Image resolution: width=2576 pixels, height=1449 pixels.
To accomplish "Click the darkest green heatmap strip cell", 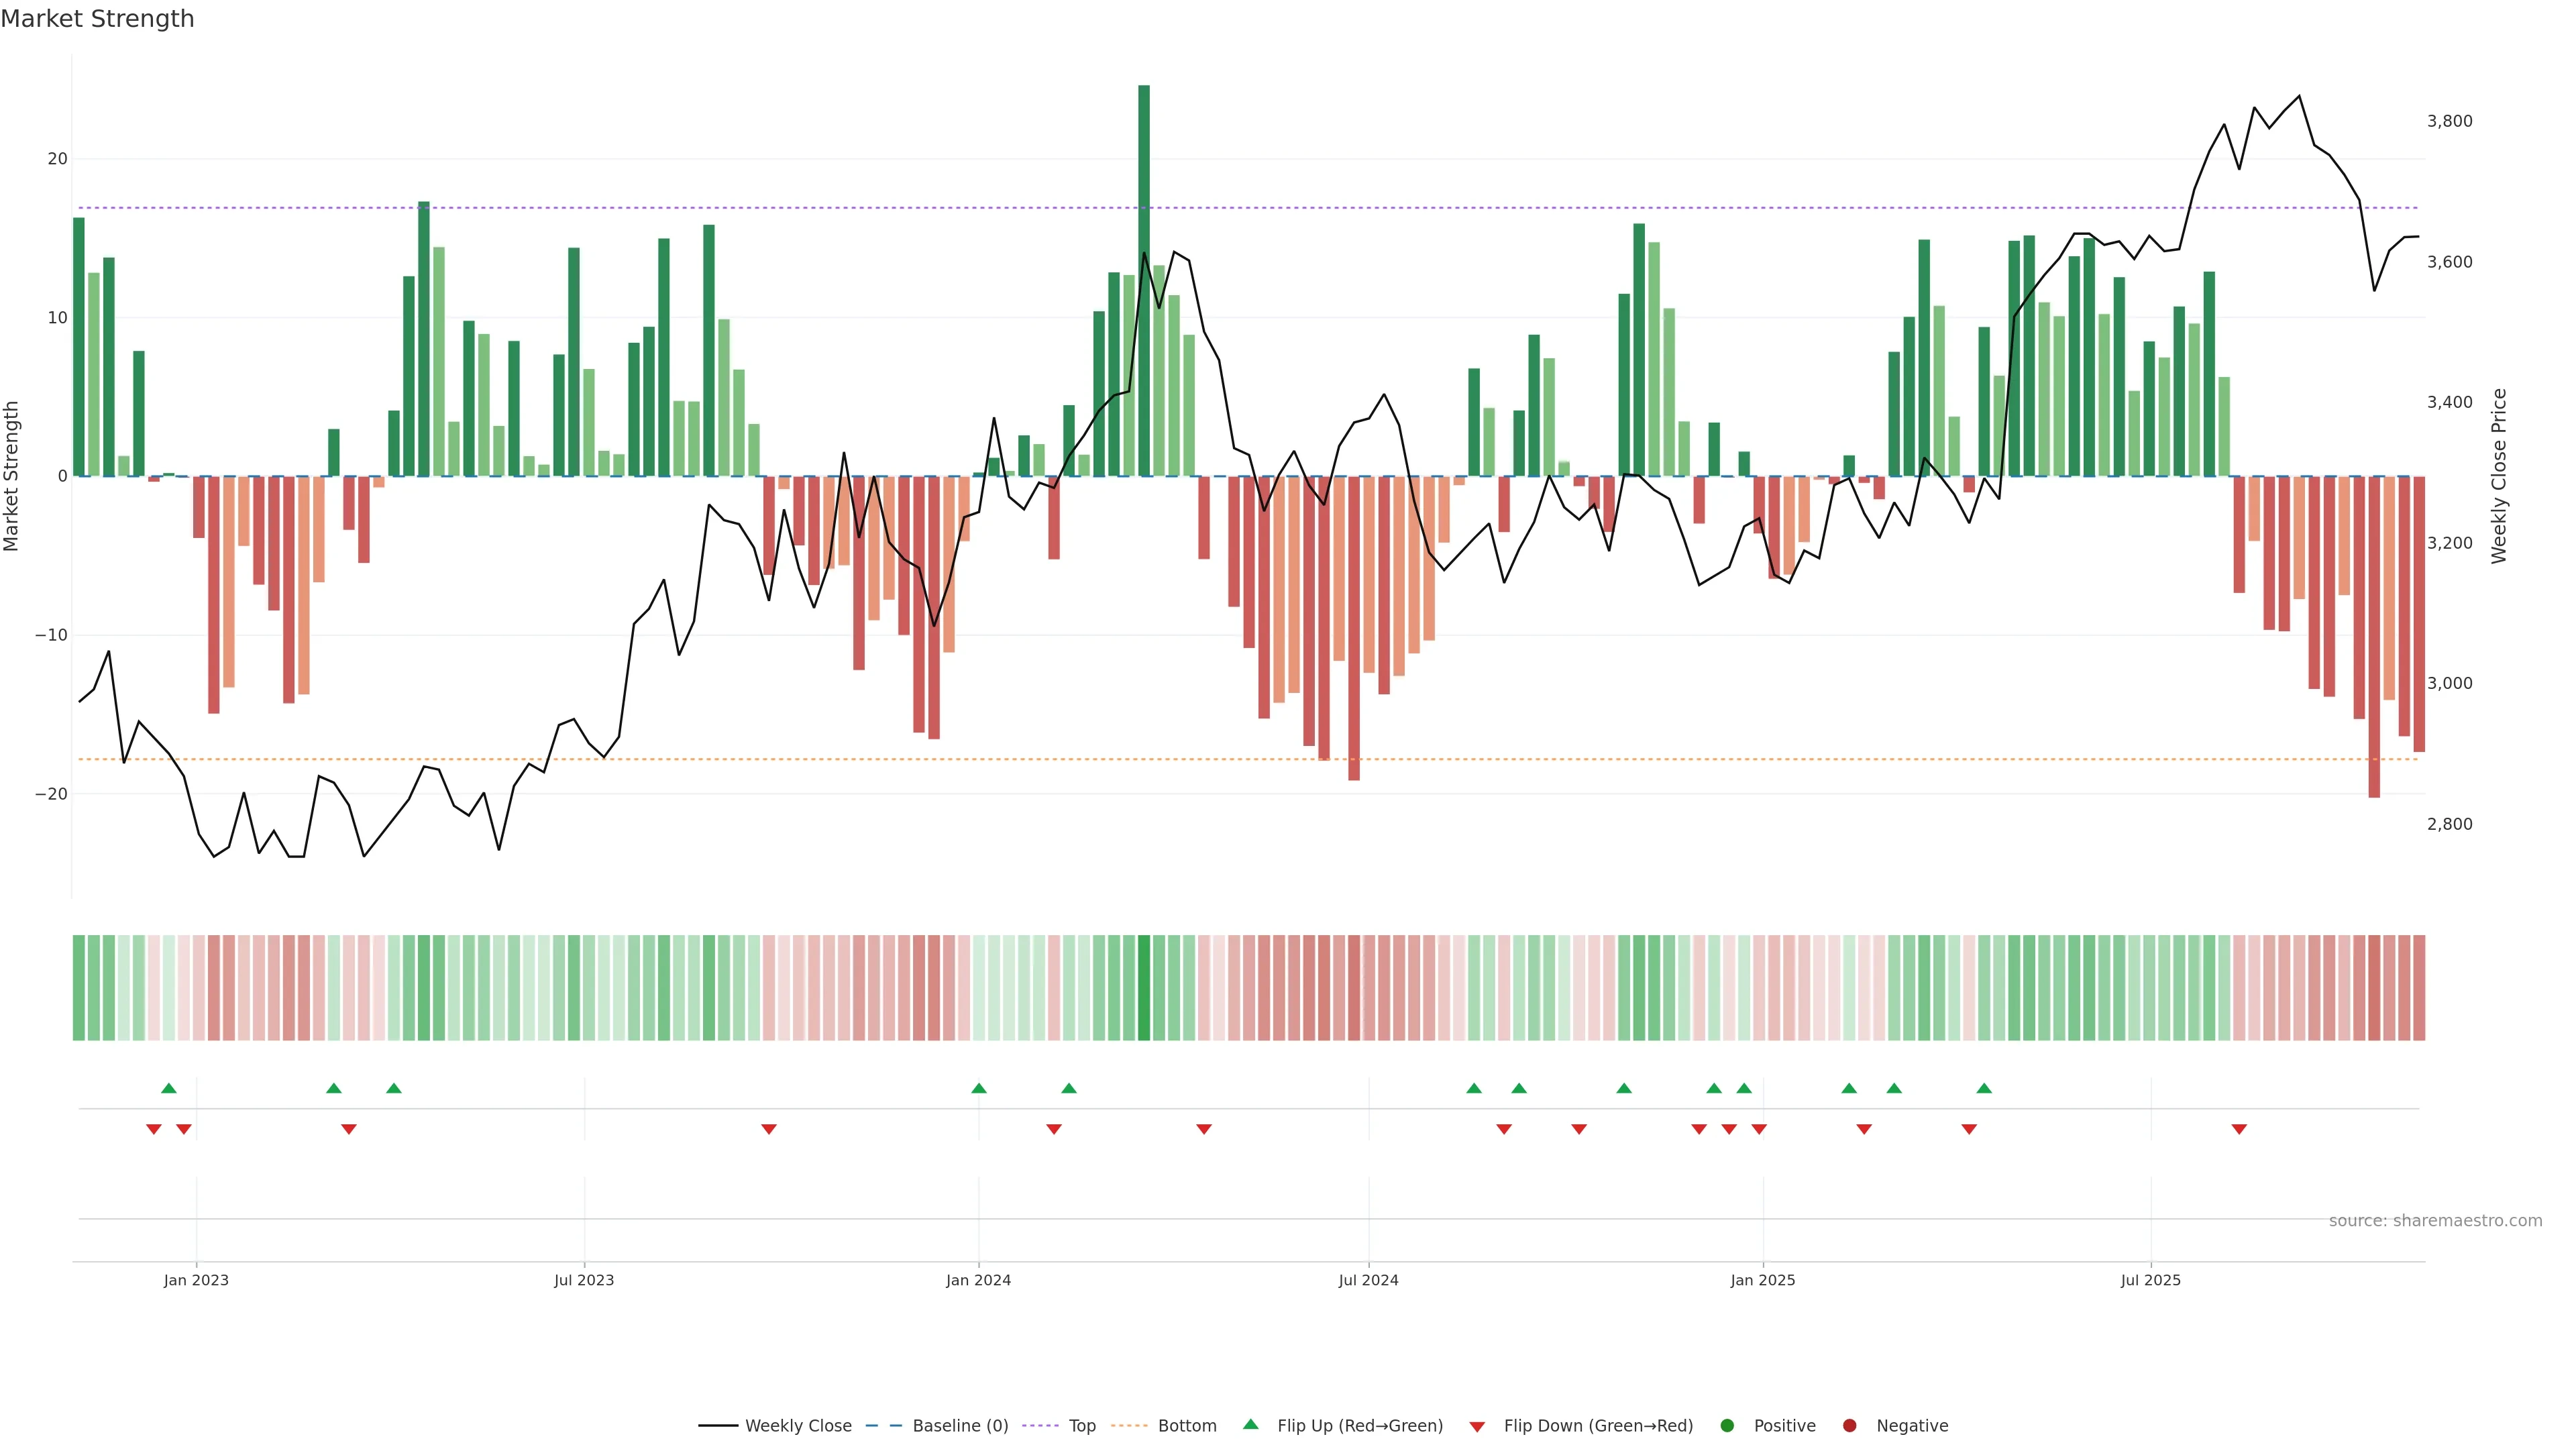I will [x=1144, y=987].
